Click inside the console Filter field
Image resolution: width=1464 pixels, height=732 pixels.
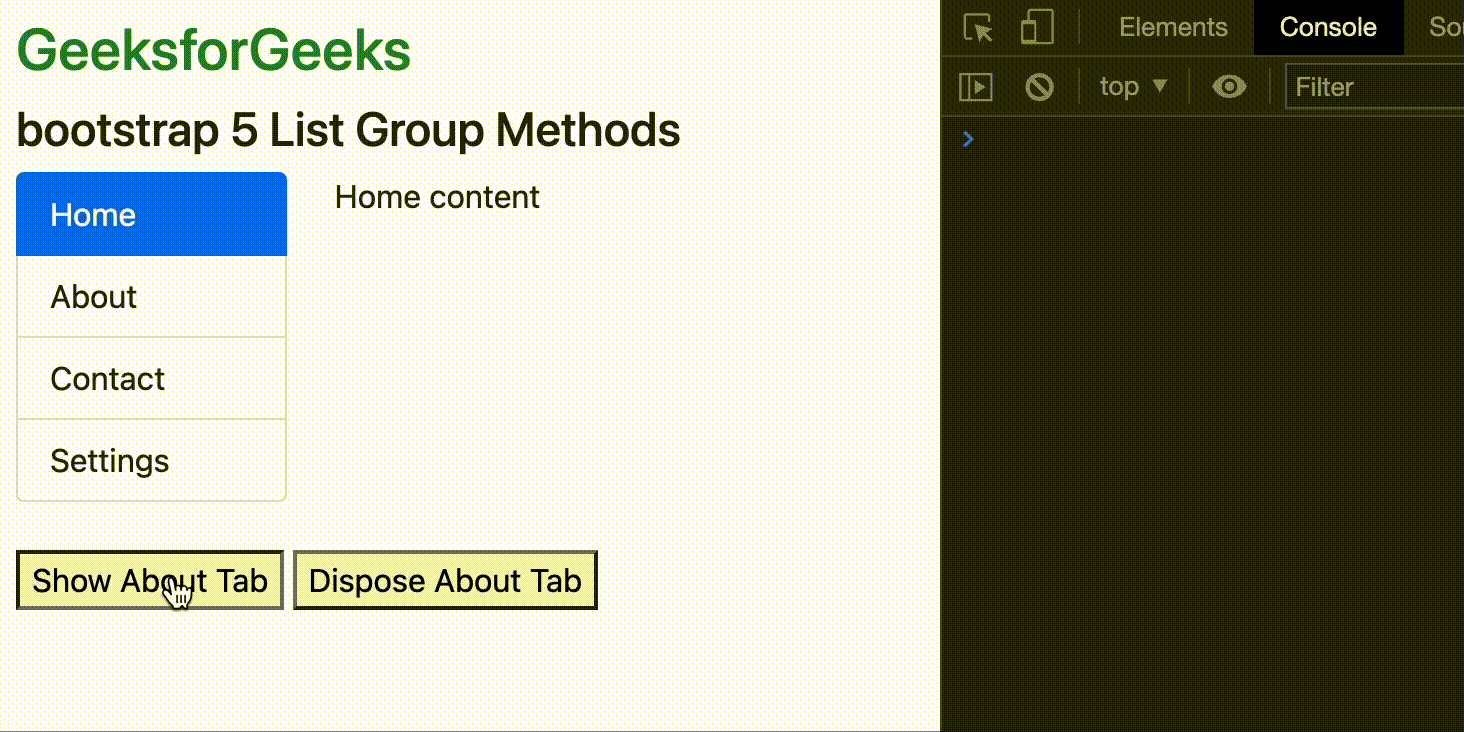point(1370,87)
